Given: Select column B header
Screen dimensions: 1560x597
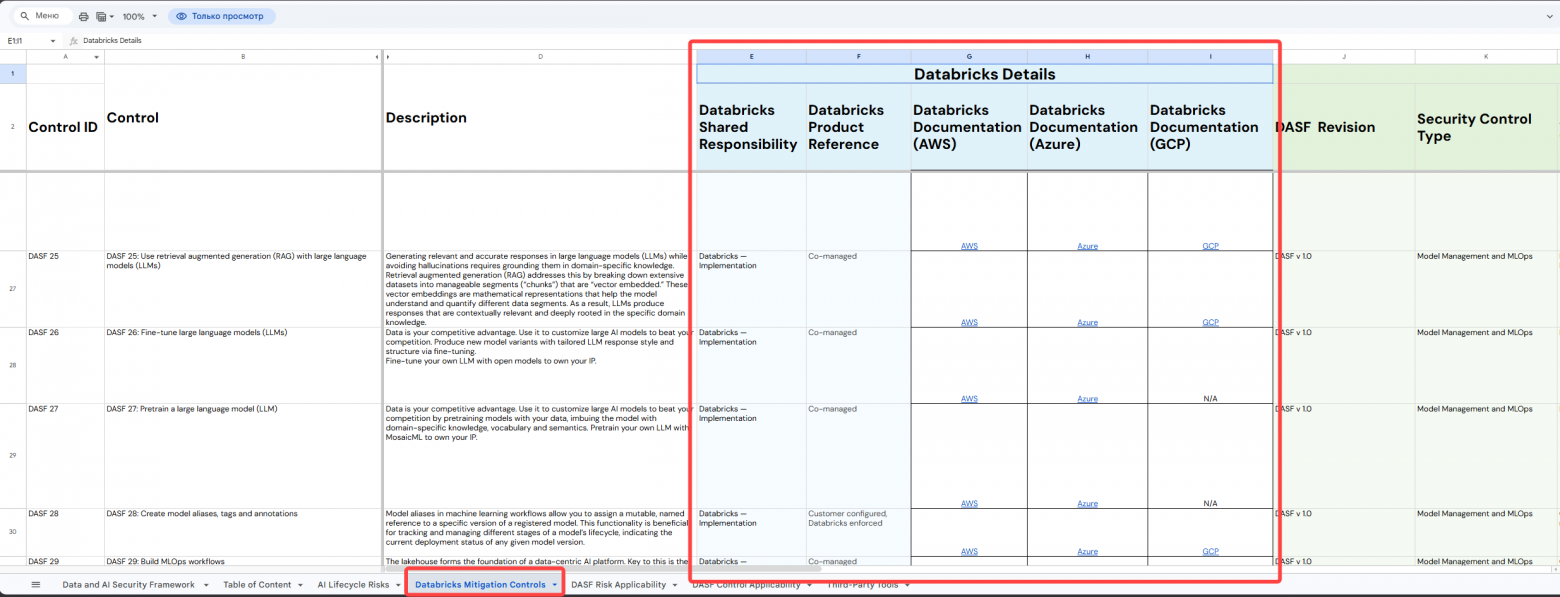Looking at the screenshot, I should 243,57.
